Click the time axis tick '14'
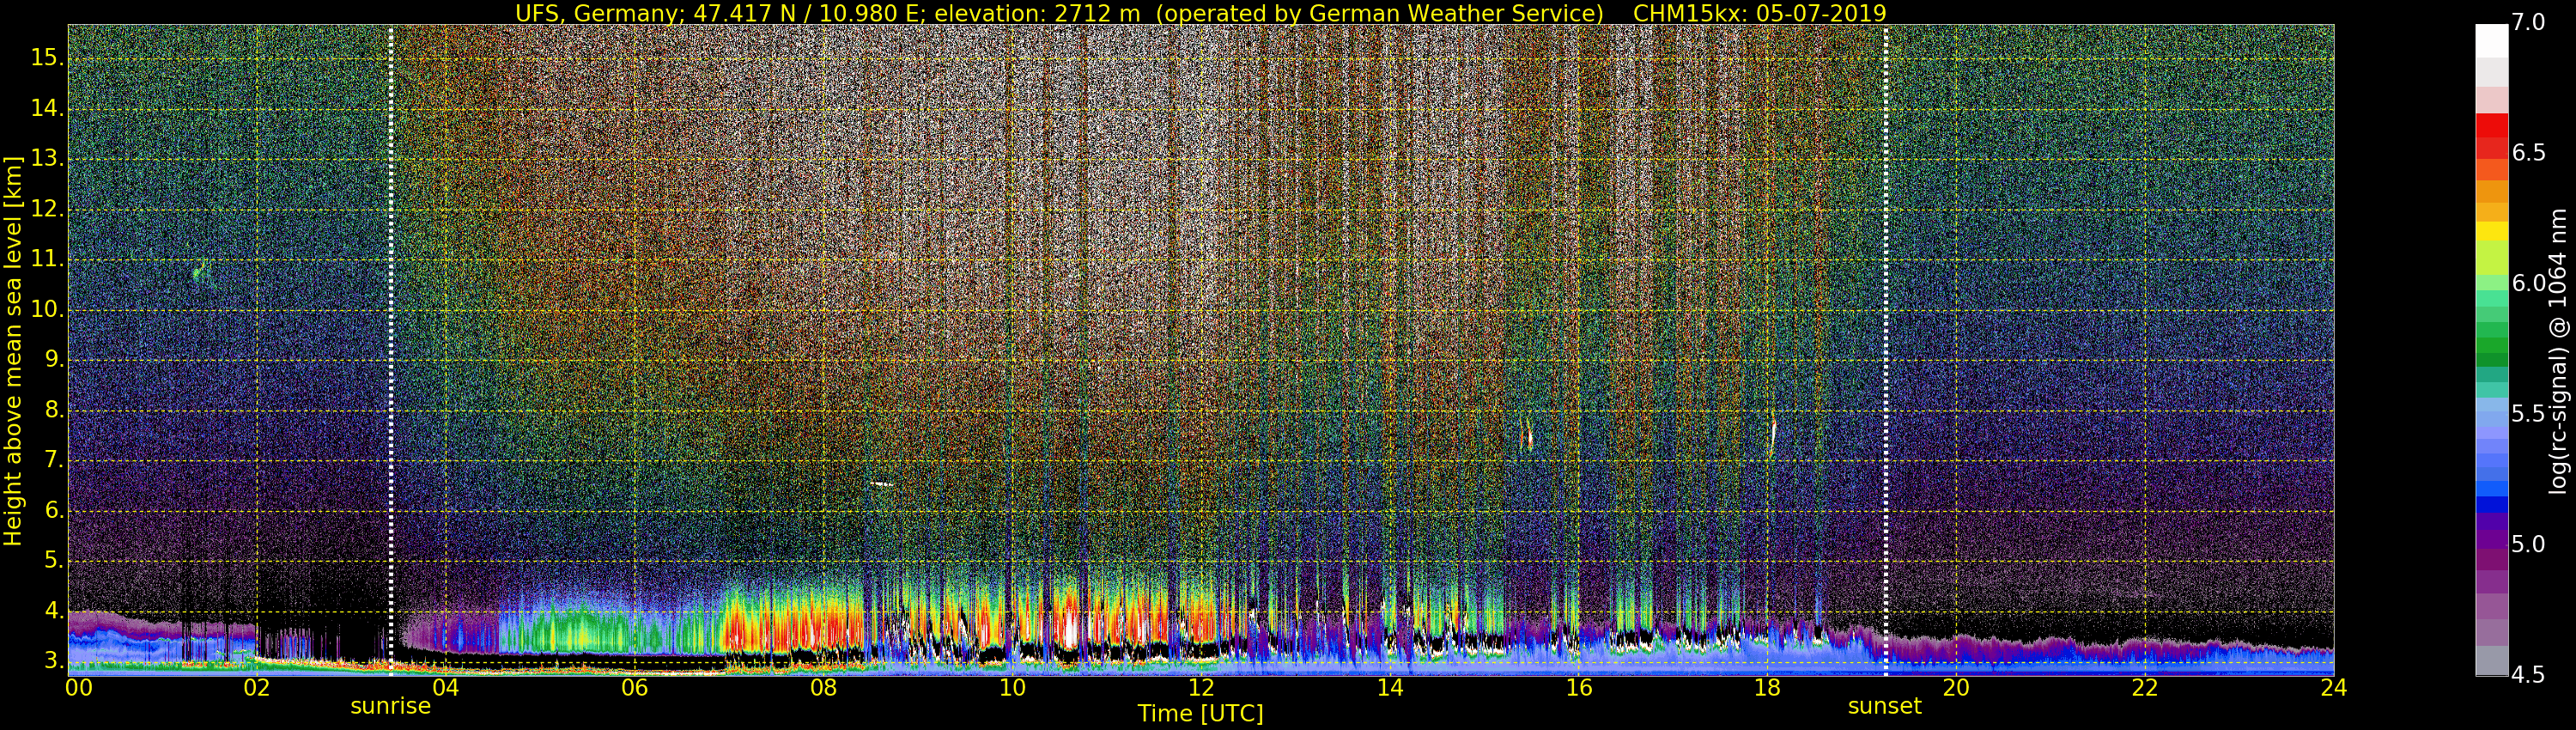The width and height of the screenshot is (2576, 730). tap(1390, 688)
